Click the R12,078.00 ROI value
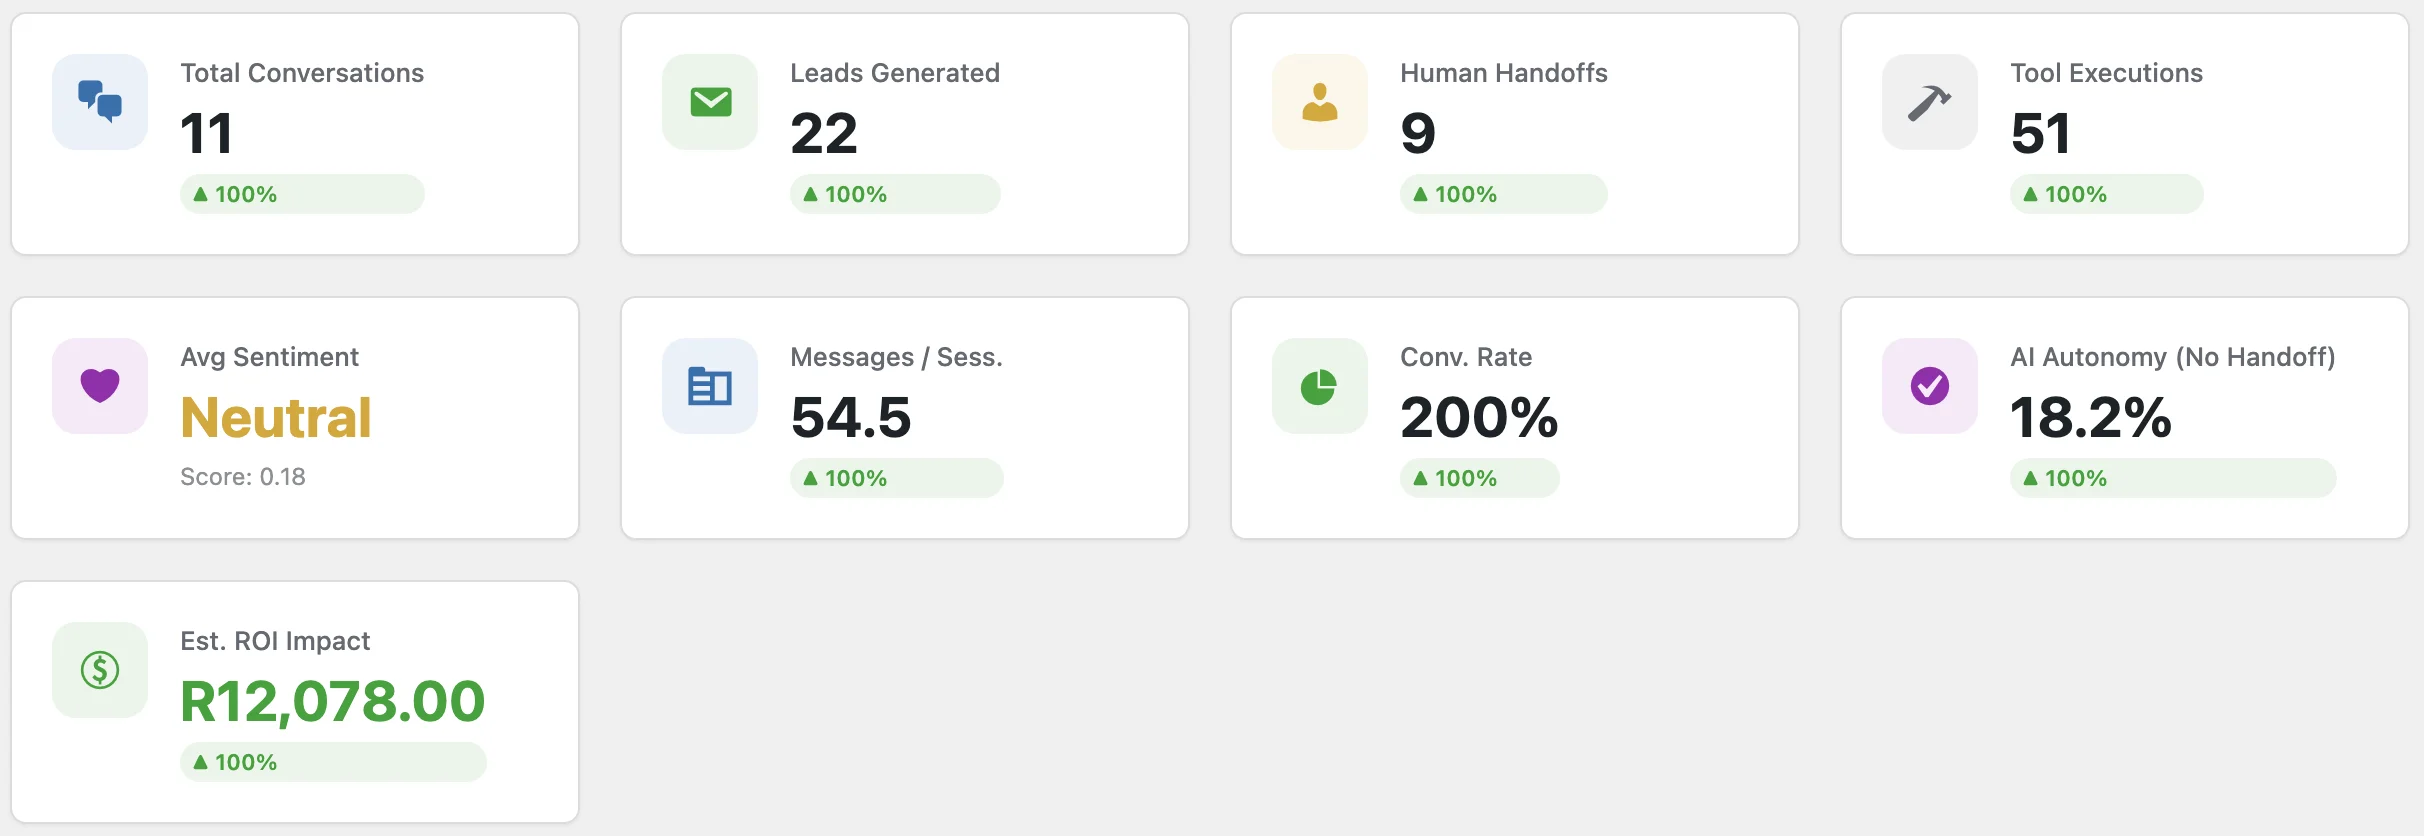This screenshot has height=836, width=2424. [x=333, y=701]
